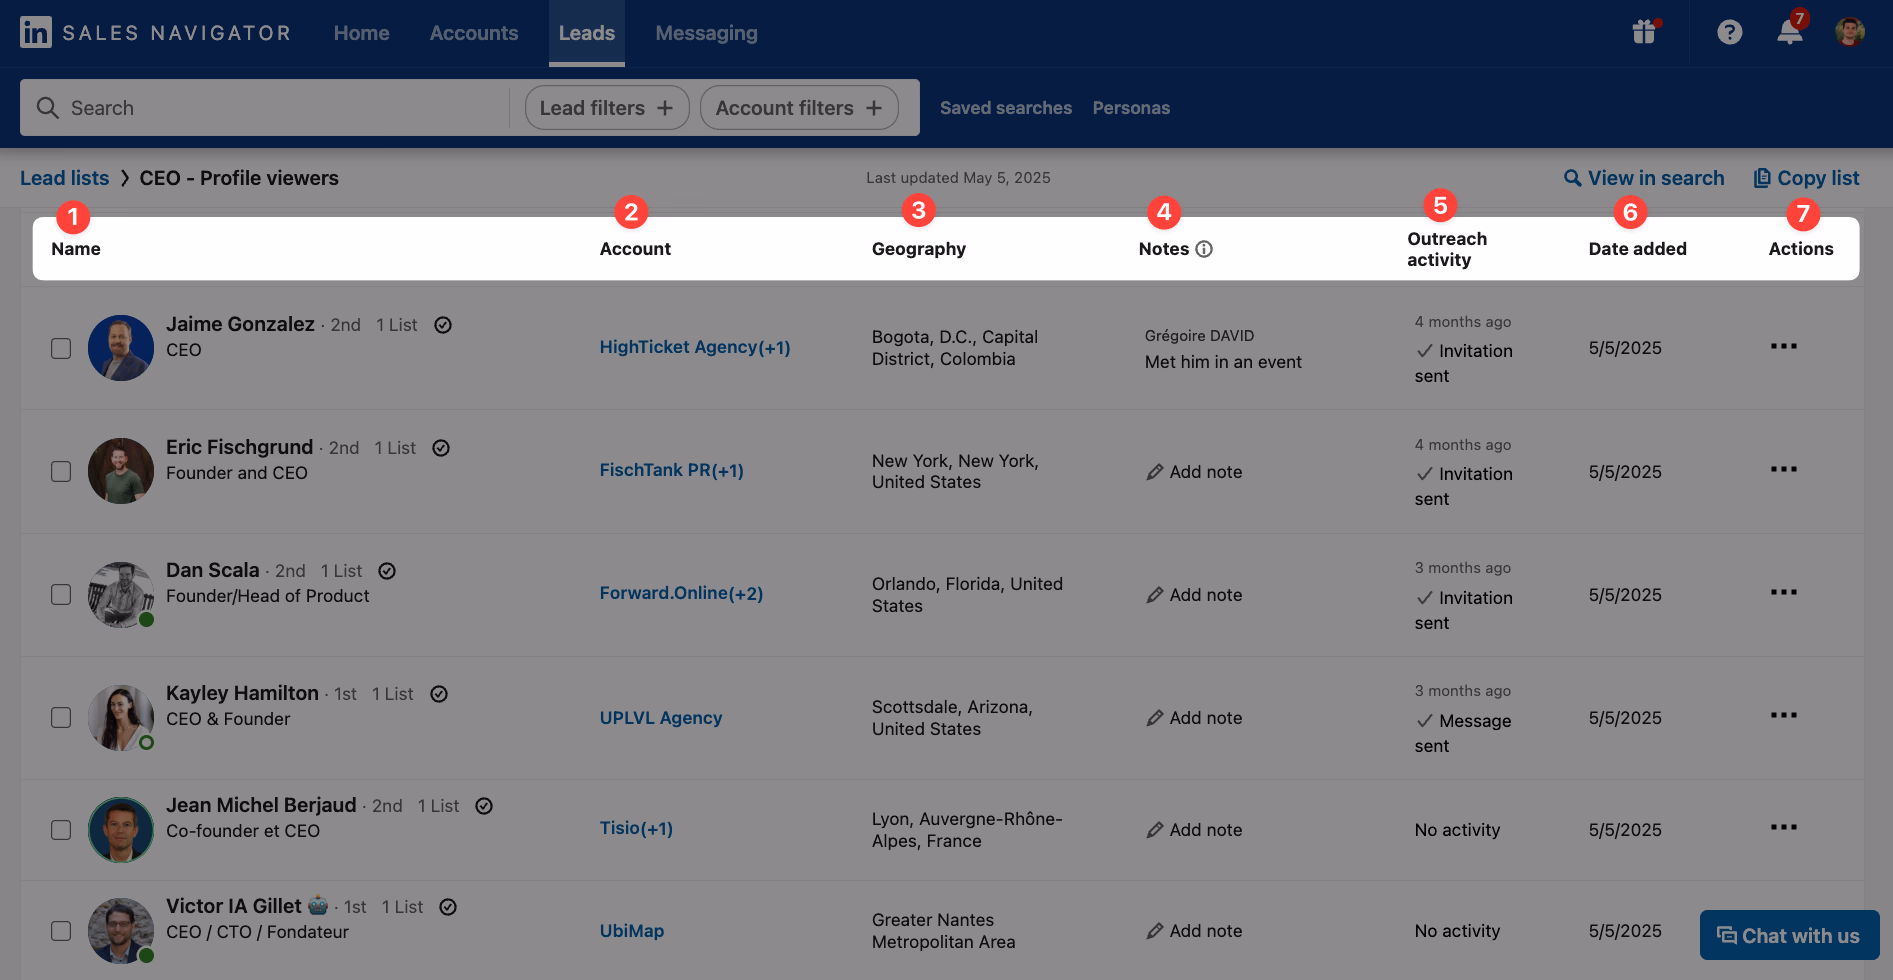Click 'Bogota, D.C., Capital District, Colombia' cell

pos(955,348)
